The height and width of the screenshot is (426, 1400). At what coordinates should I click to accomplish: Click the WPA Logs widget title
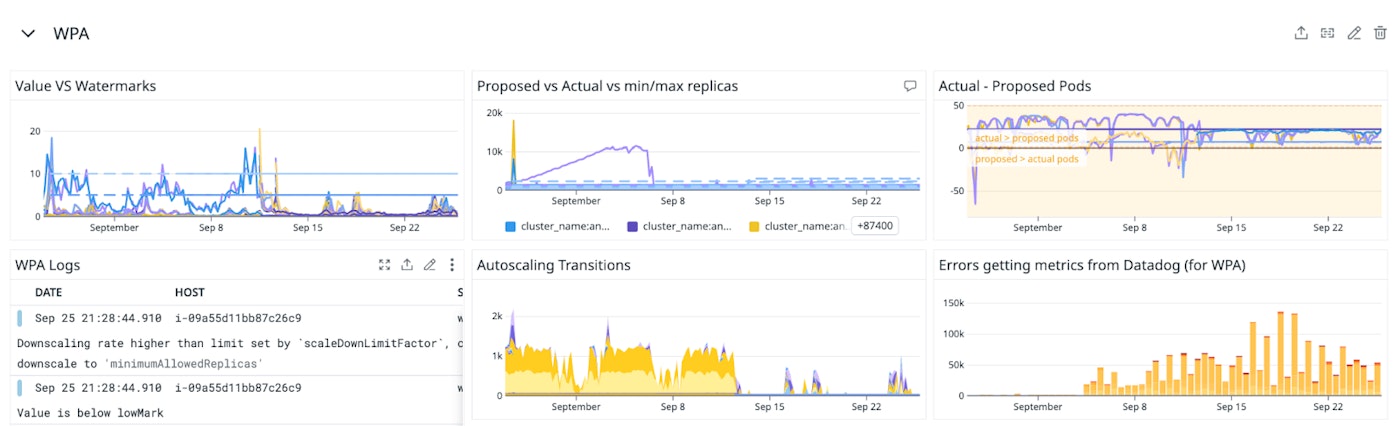click(47, 265)
